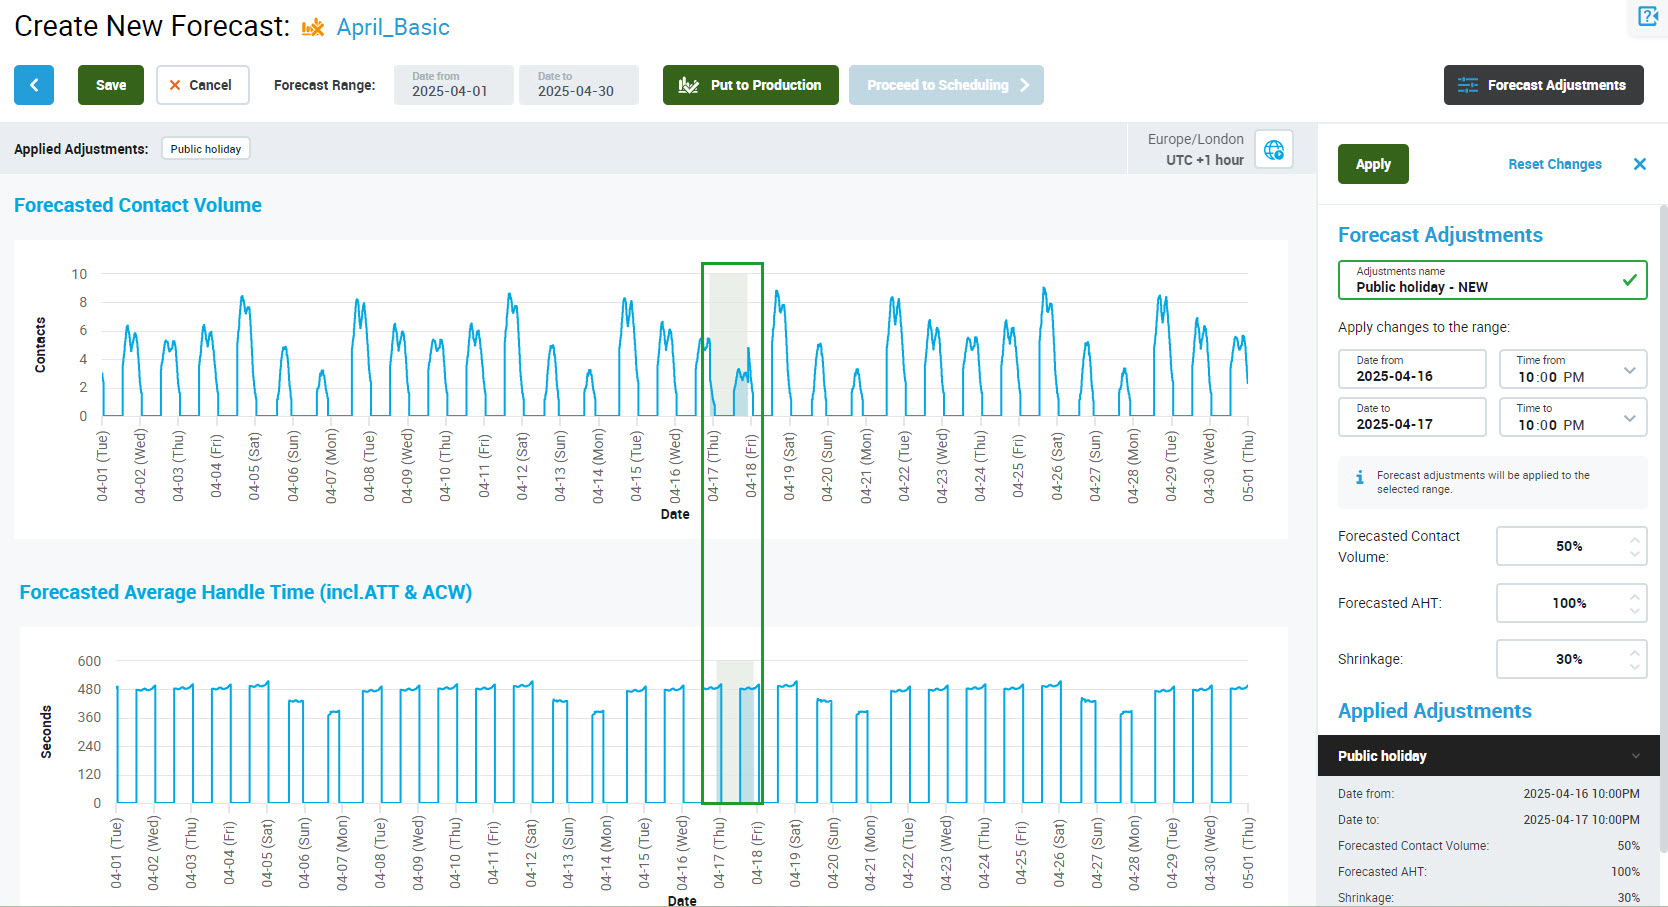This screenshot has width=1668, height=907.
Task: Put the forecast to production
Action: (750, 85)
